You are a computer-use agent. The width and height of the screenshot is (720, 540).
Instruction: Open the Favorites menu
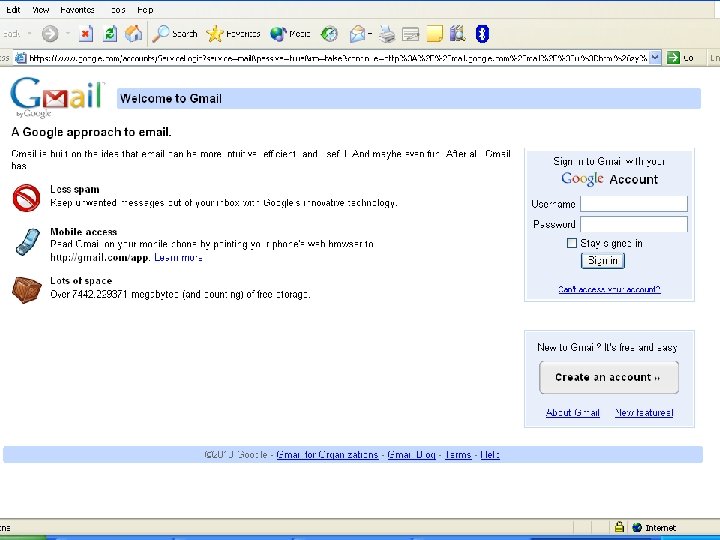78,10
